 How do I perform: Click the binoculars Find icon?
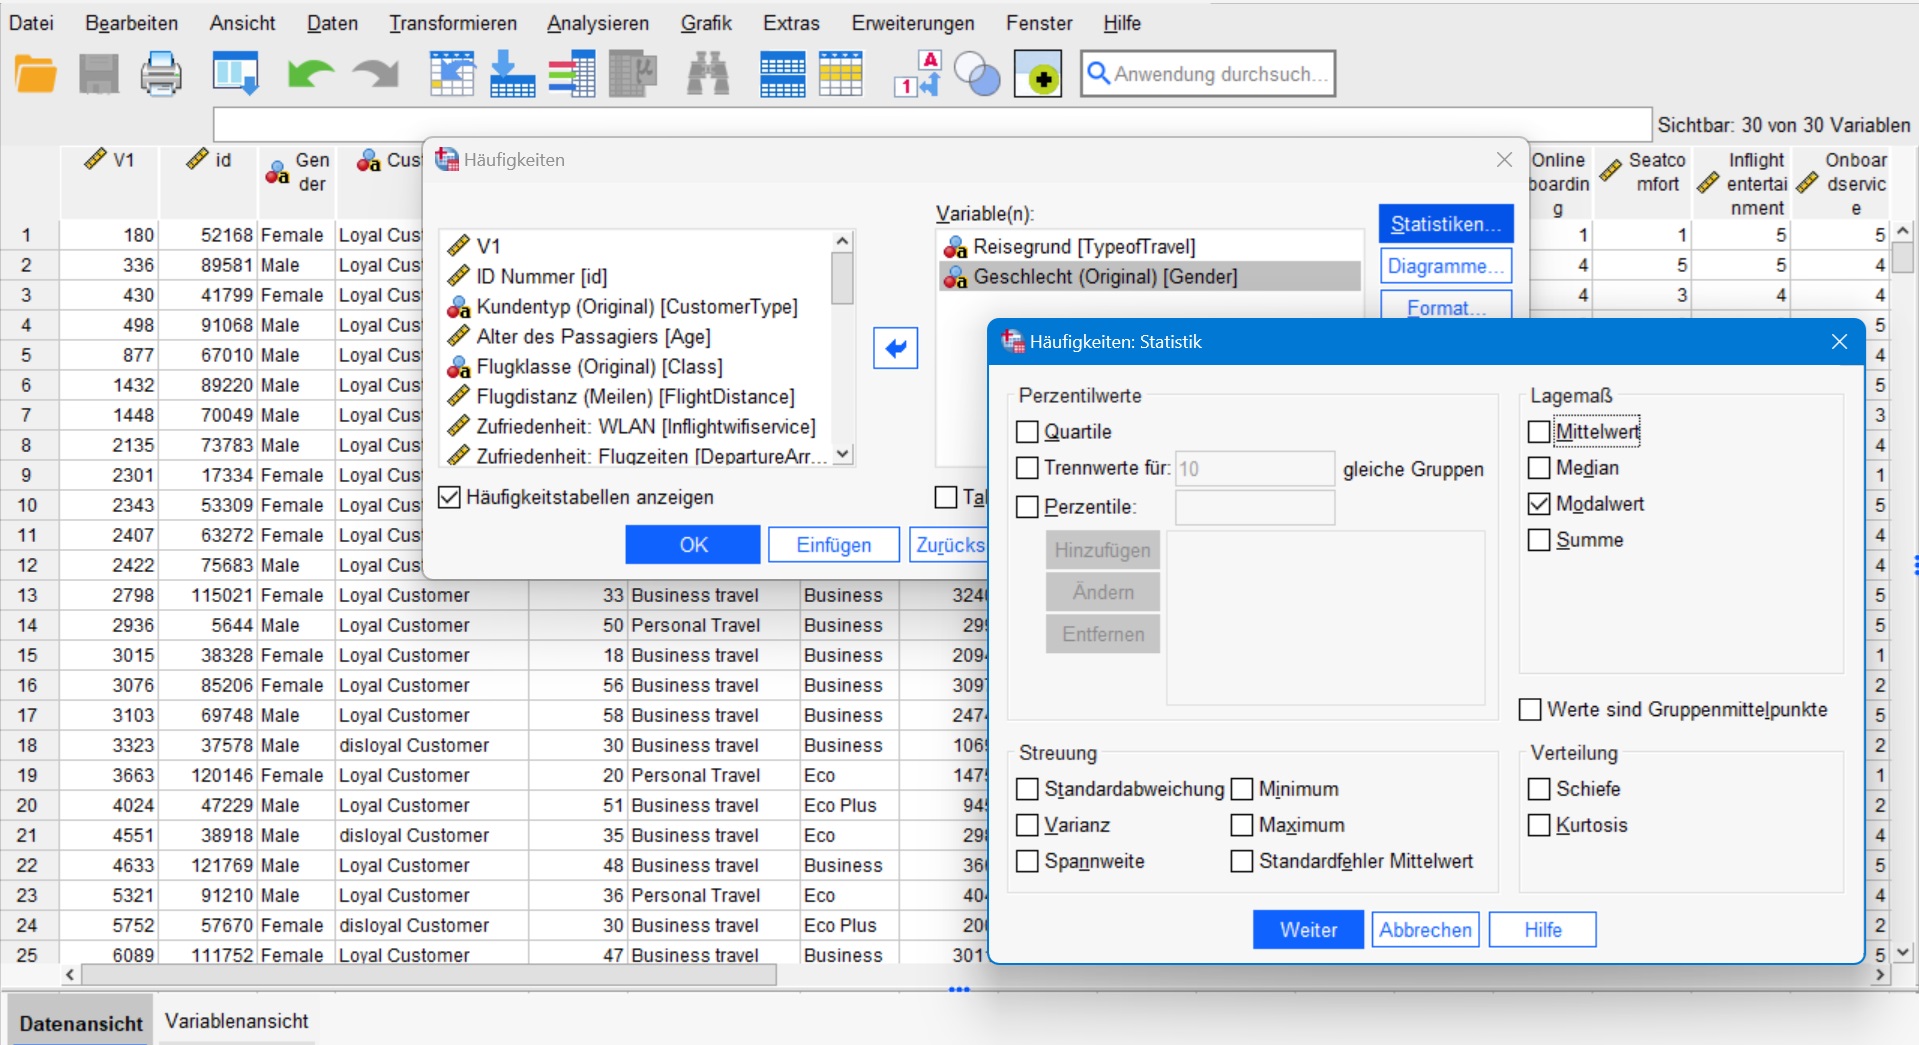point(708,75)
